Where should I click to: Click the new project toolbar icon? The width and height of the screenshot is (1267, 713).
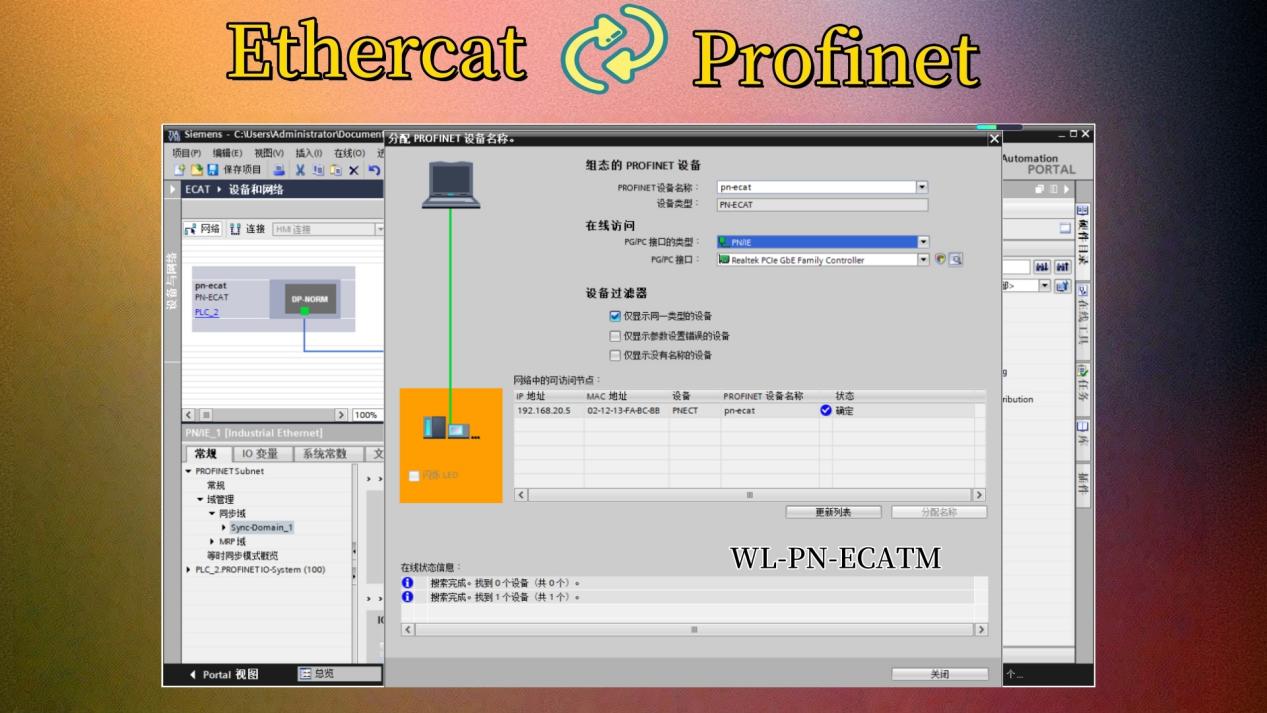click(x=180, y=170)
